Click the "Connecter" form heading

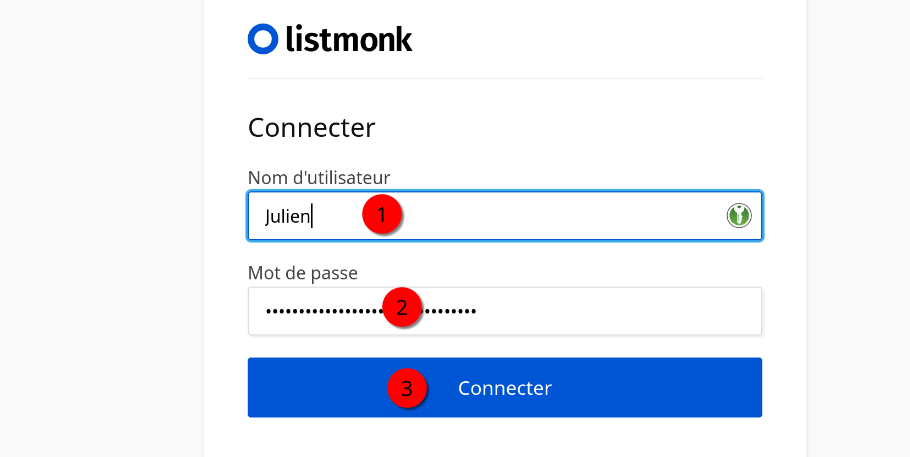click(x=311, y=128)
